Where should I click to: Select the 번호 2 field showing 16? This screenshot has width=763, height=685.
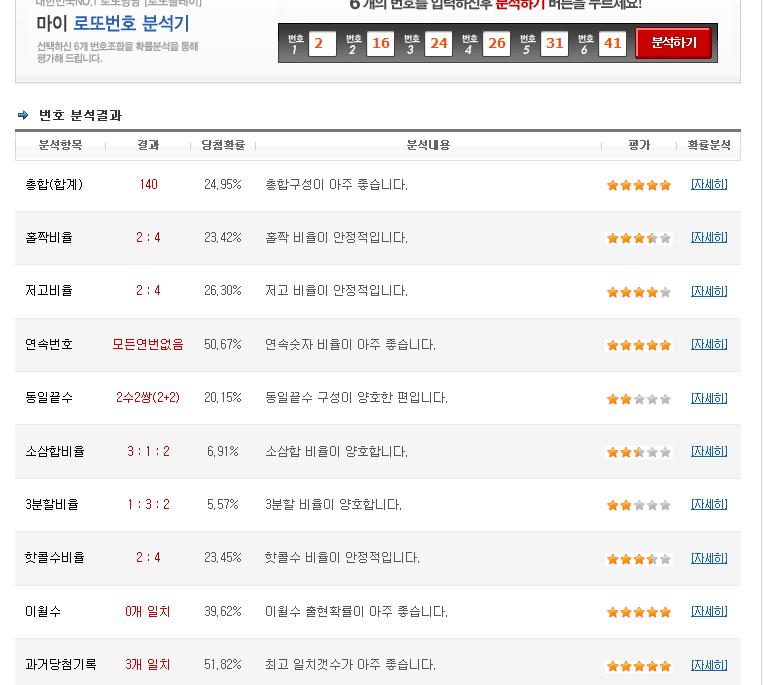380,43
